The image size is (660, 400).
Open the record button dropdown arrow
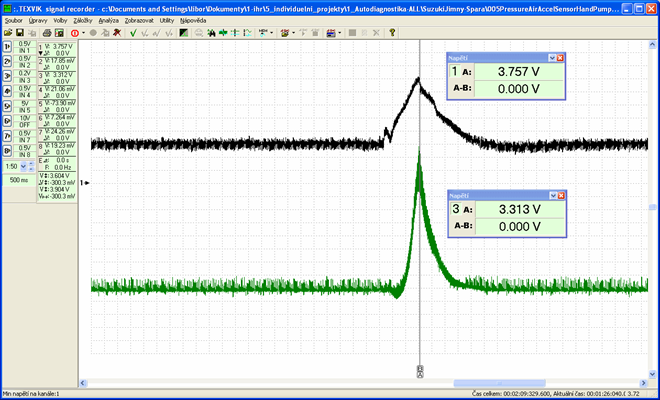pos(83,33)
